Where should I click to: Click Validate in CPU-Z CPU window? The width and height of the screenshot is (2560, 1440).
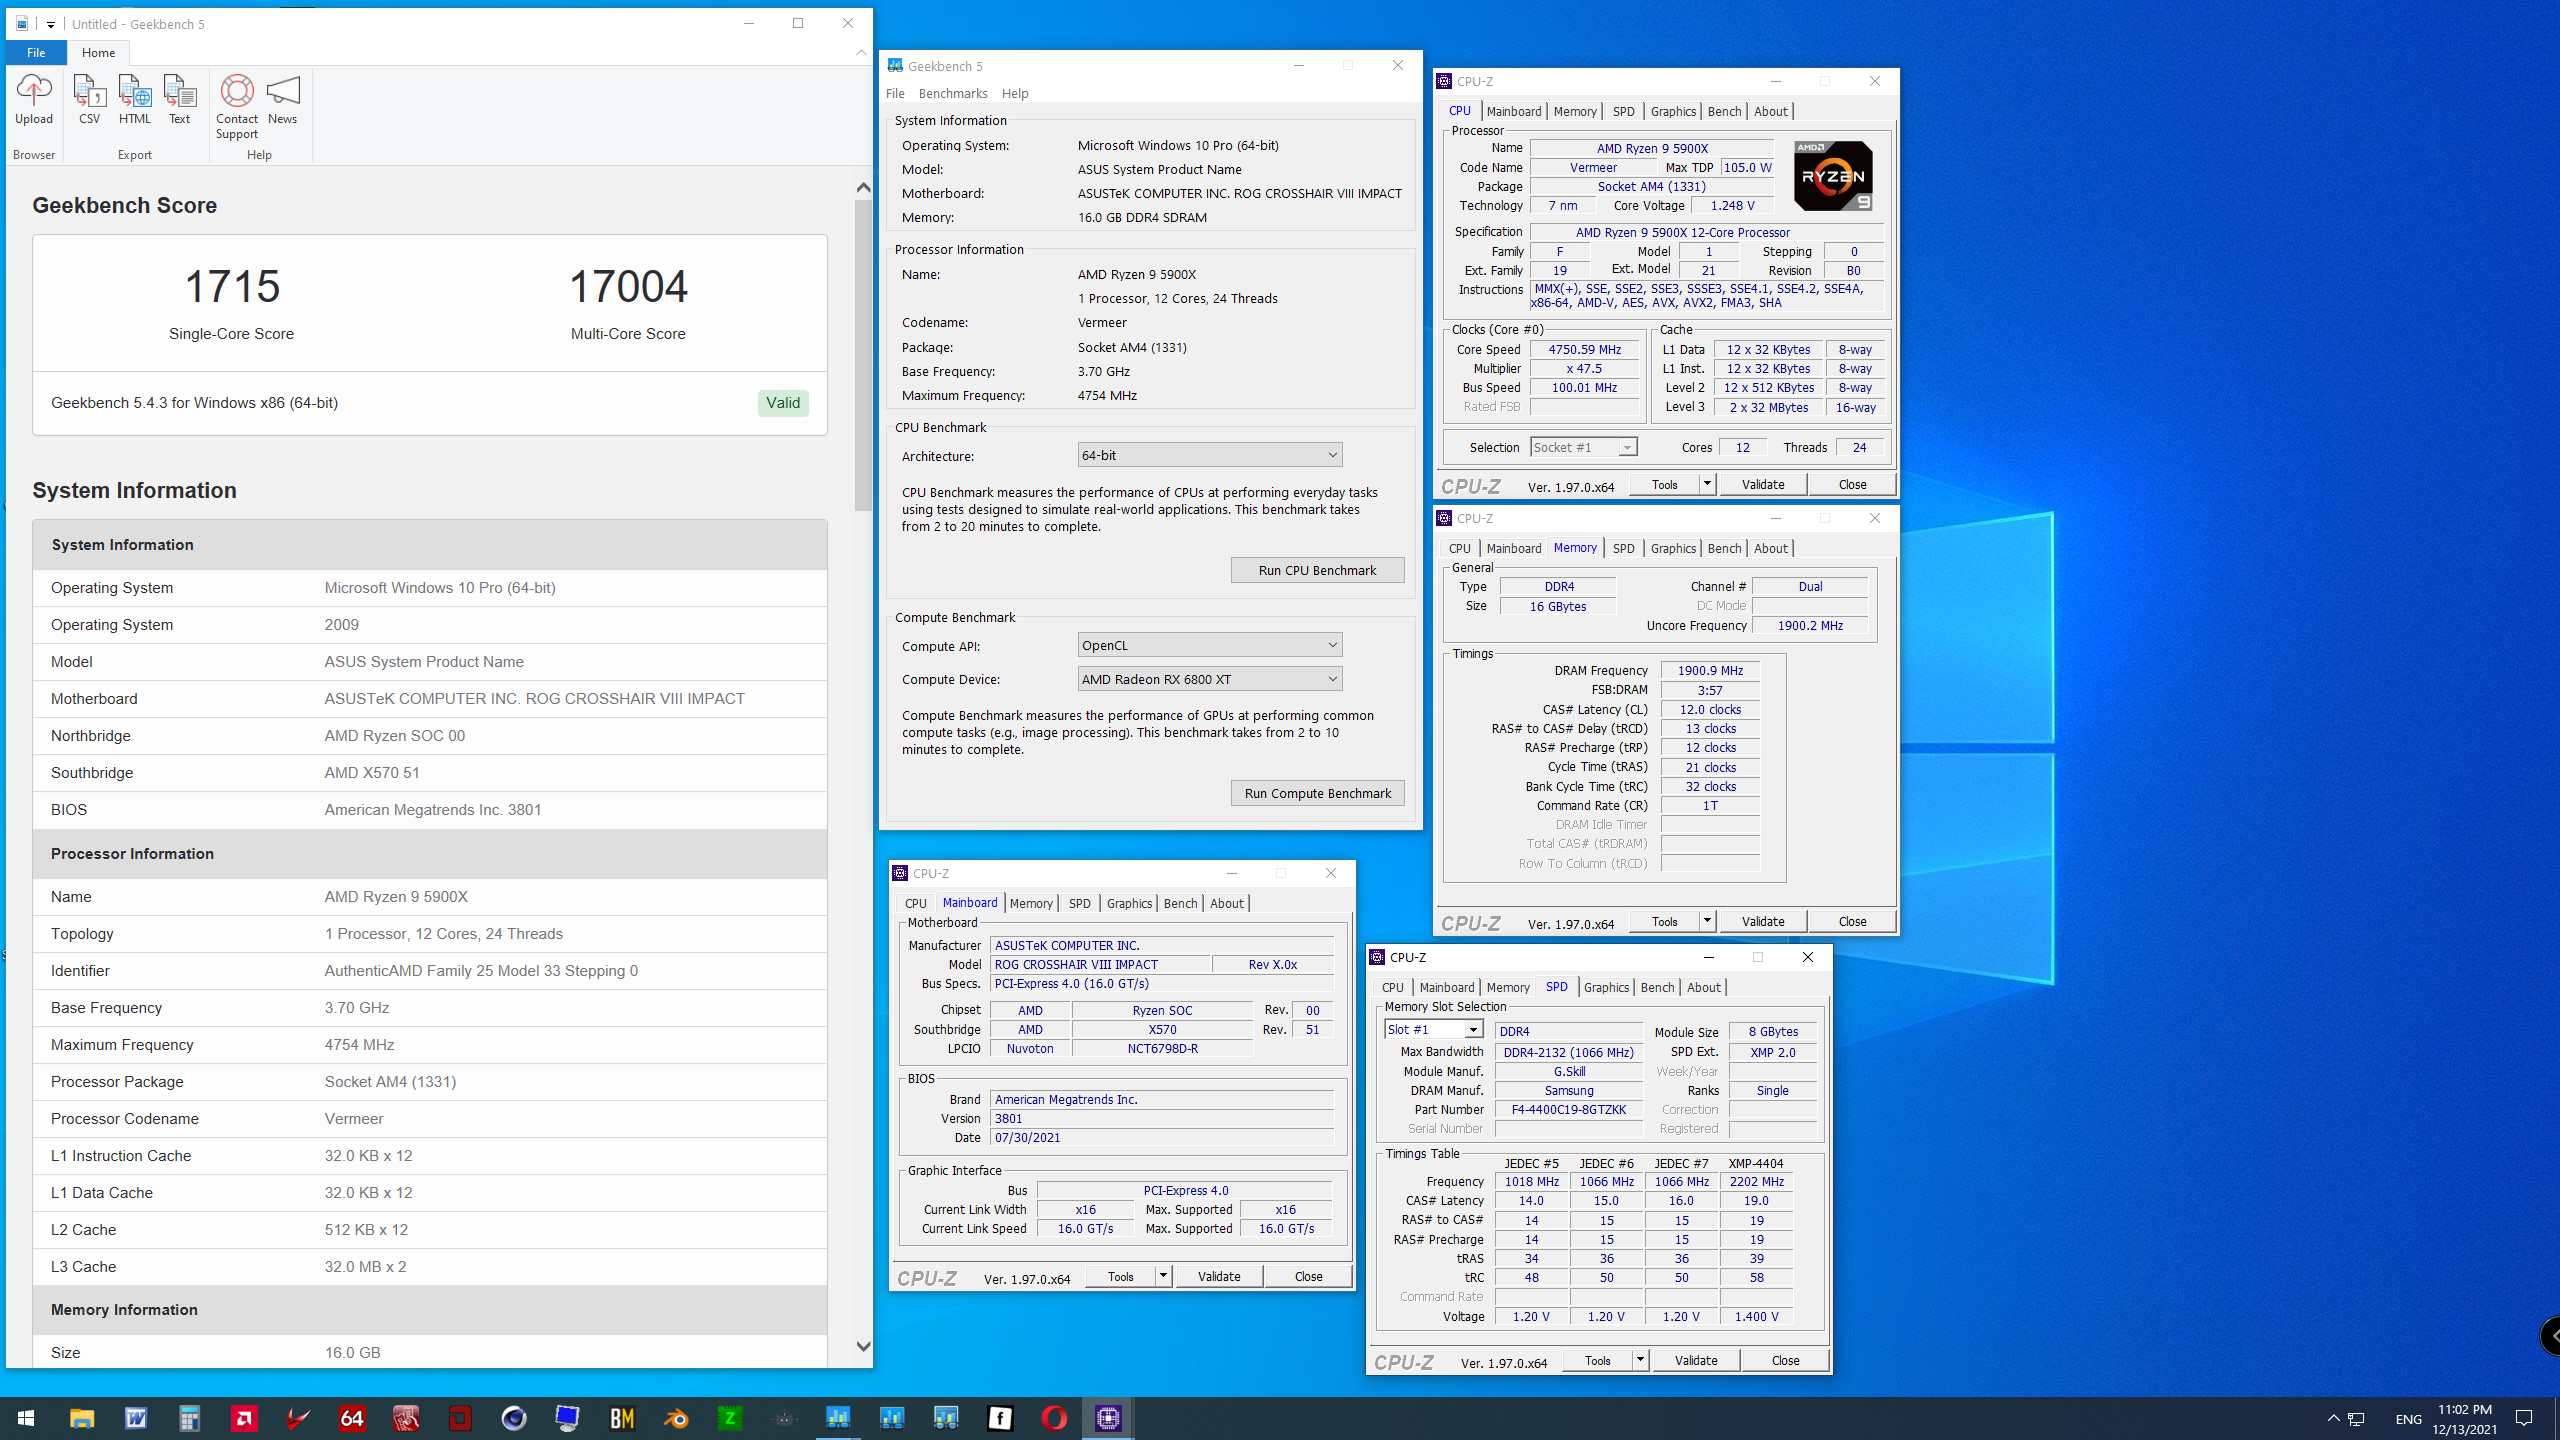[x=1763, y=484]
